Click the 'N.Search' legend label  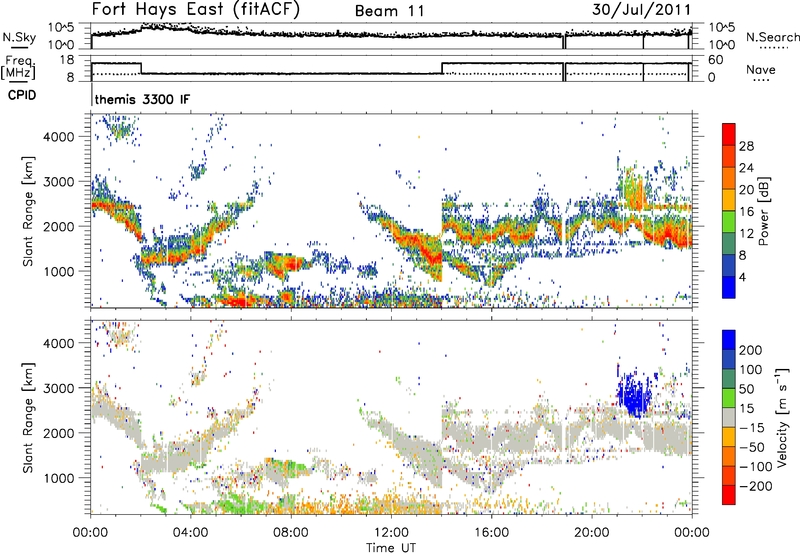tap(772, 37)
